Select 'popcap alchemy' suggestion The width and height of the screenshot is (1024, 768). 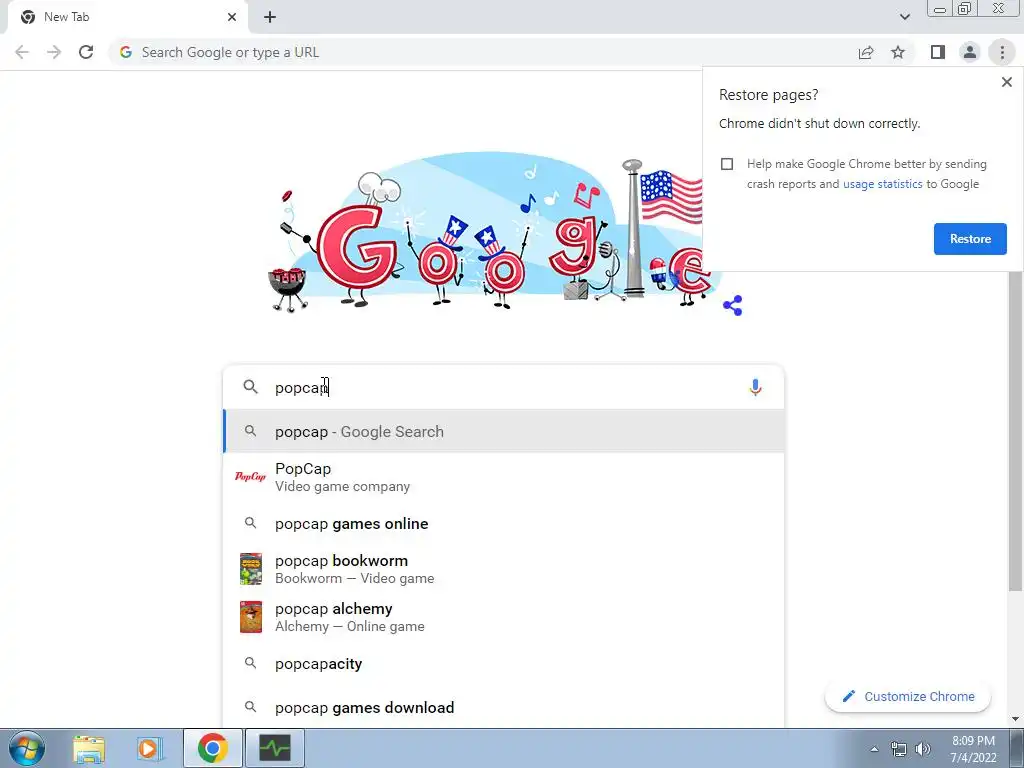[503, 617]
